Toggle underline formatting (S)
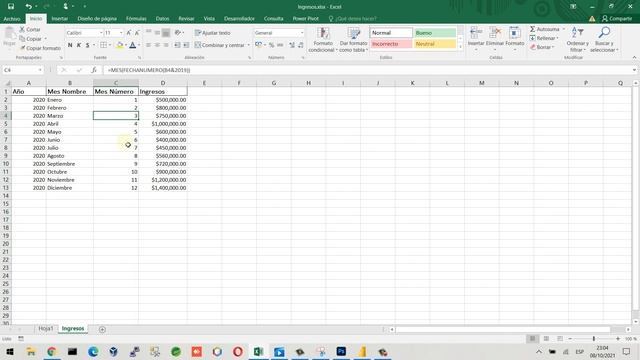The height and width of the screenshot is (360, 640). click(x=87, y=45)
